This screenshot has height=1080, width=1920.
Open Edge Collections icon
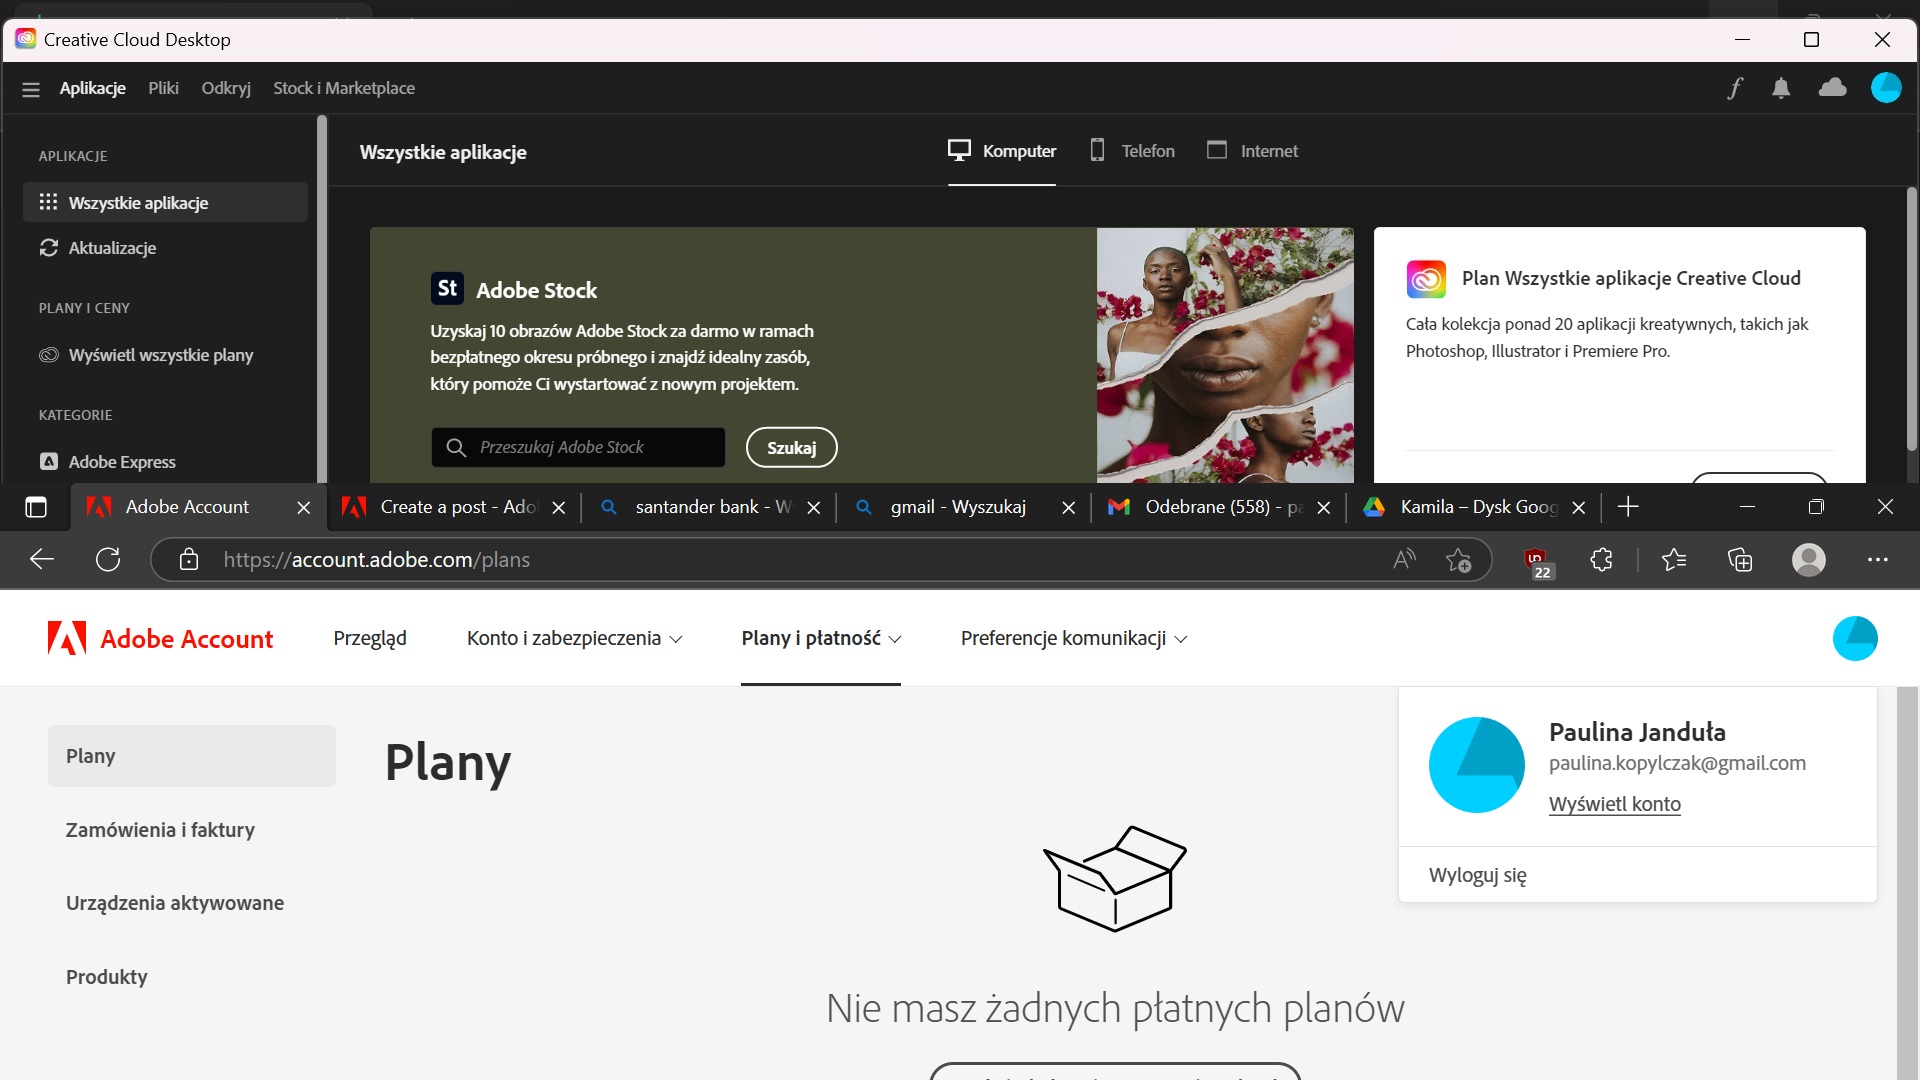(1740, 560)
